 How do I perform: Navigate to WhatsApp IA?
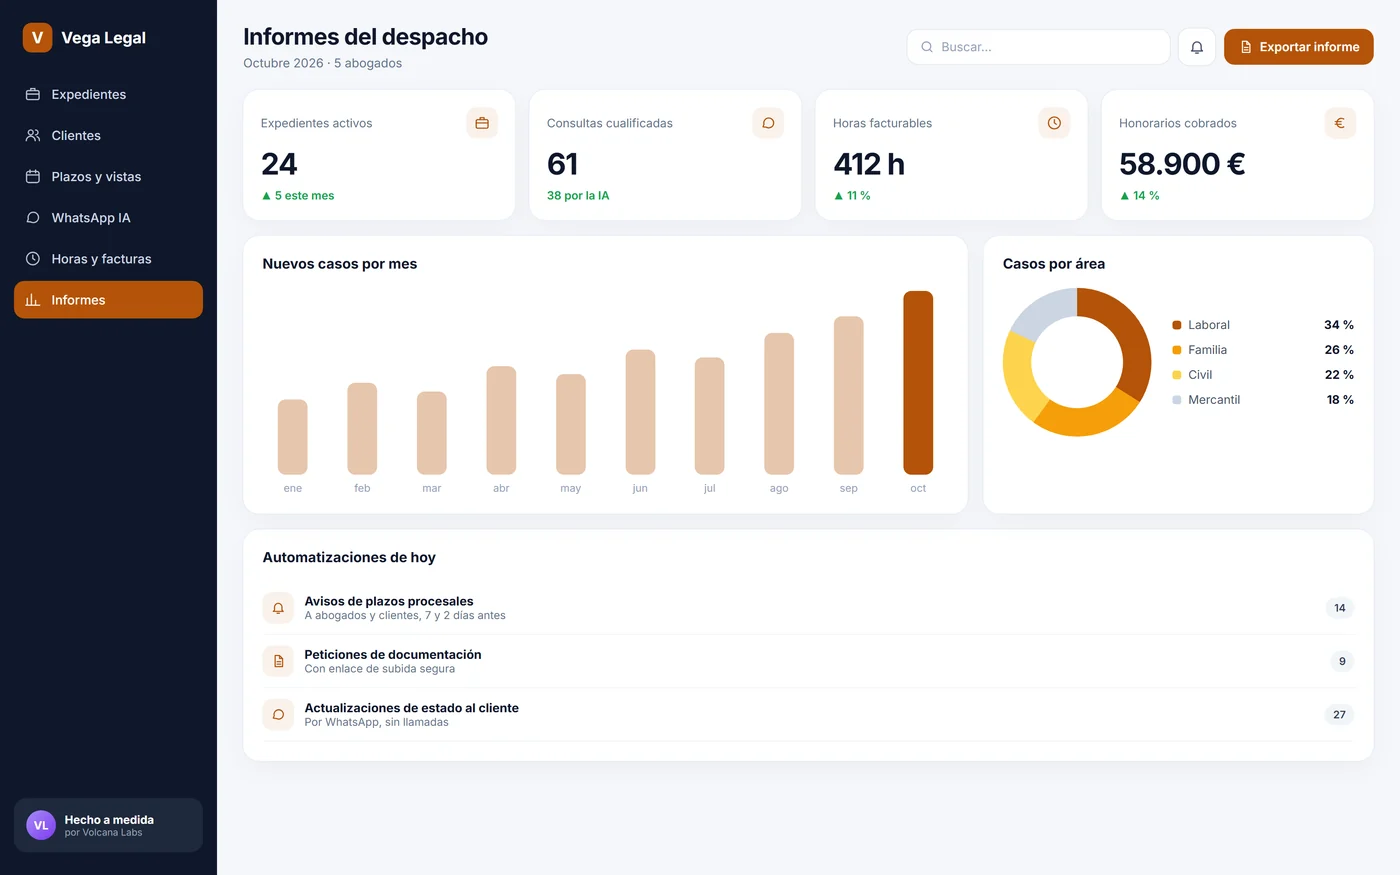(108, 217)
